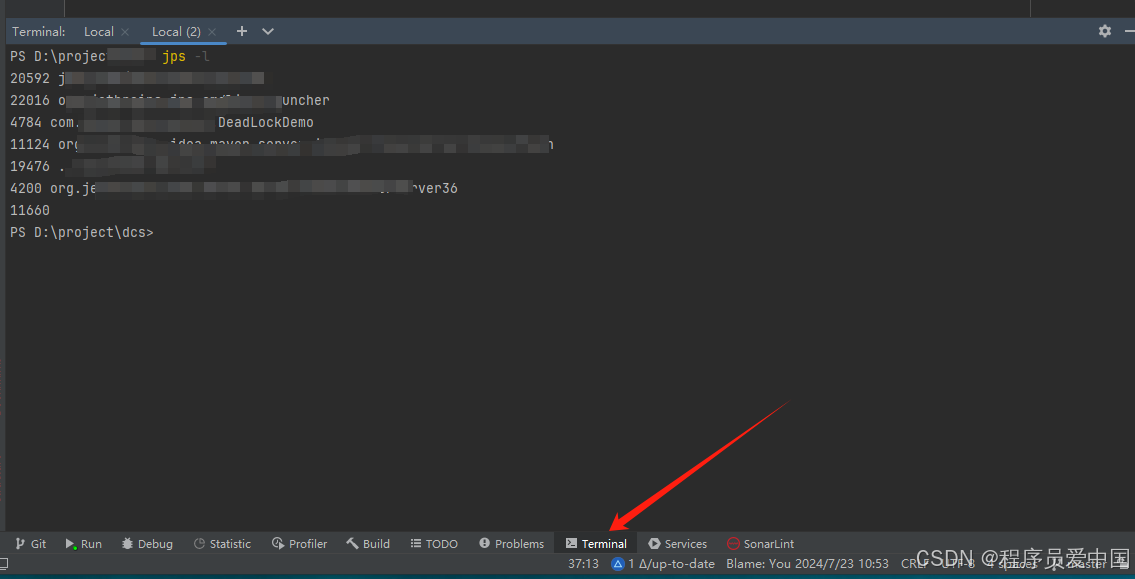Screen dimensions: 1135x579
Task: Click the PS D:\project\dcs> prompt
Action: [x=82, y=232]
